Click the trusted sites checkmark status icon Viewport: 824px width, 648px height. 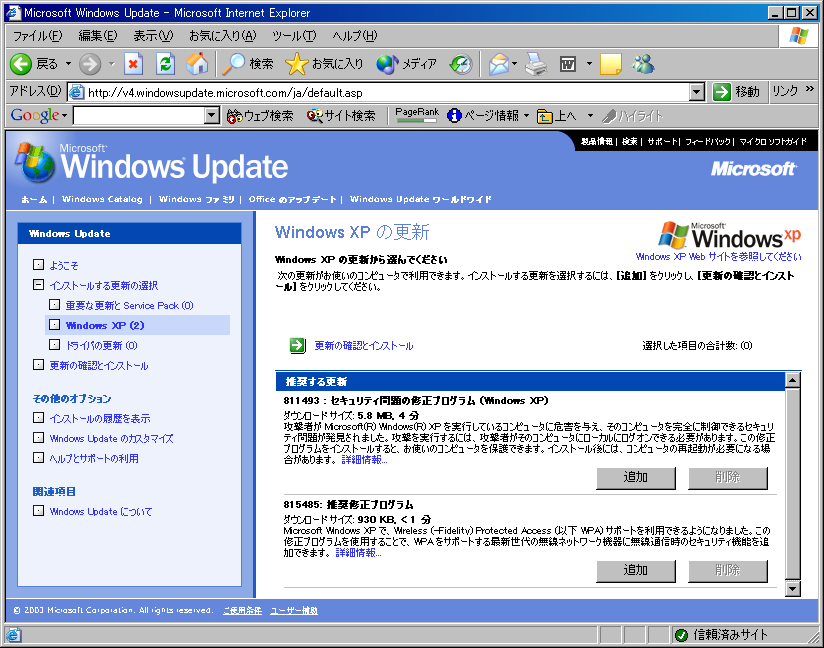682,635
